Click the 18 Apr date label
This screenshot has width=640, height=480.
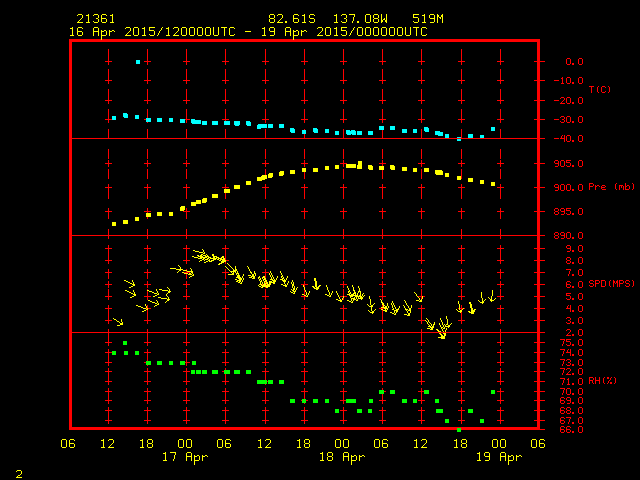tap(342, 457)
